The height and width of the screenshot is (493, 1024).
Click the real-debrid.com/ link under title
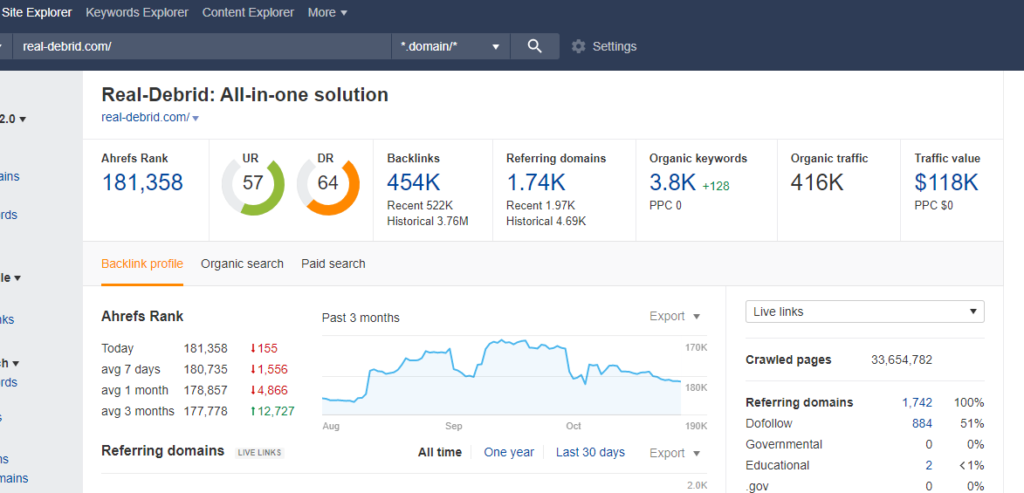[x=145, y=118]
